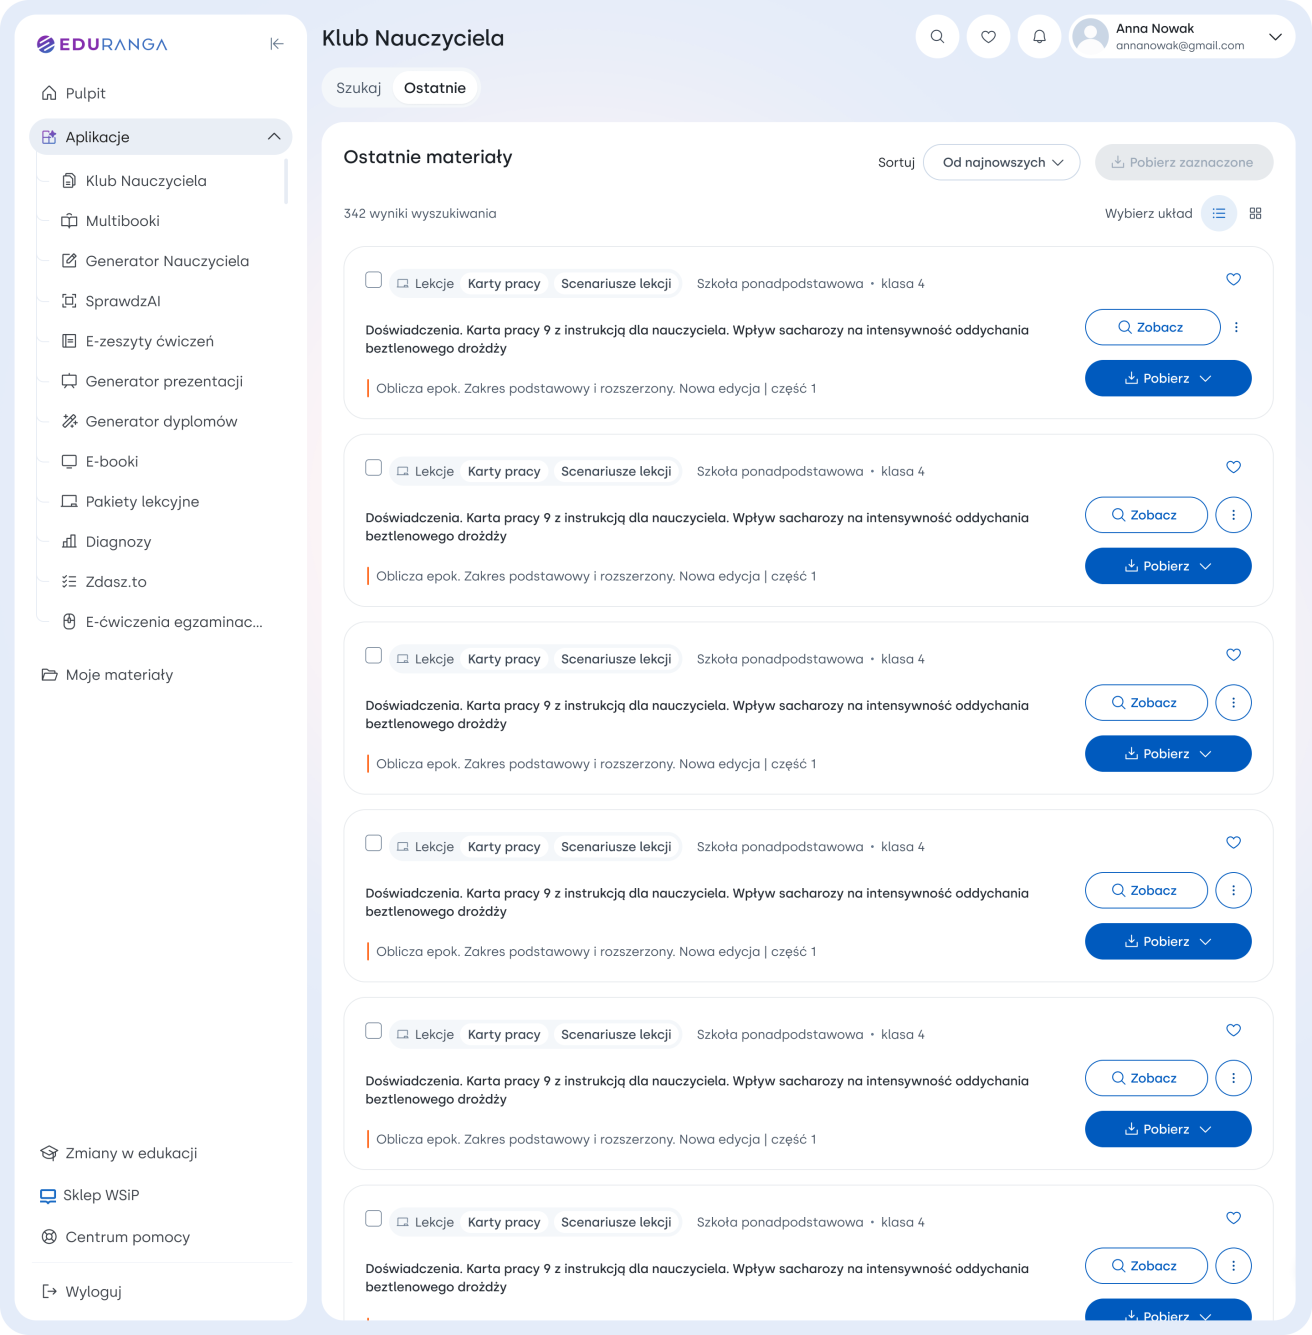
Task: Click Zobacz on the first material card
Action: point(1152,327)
